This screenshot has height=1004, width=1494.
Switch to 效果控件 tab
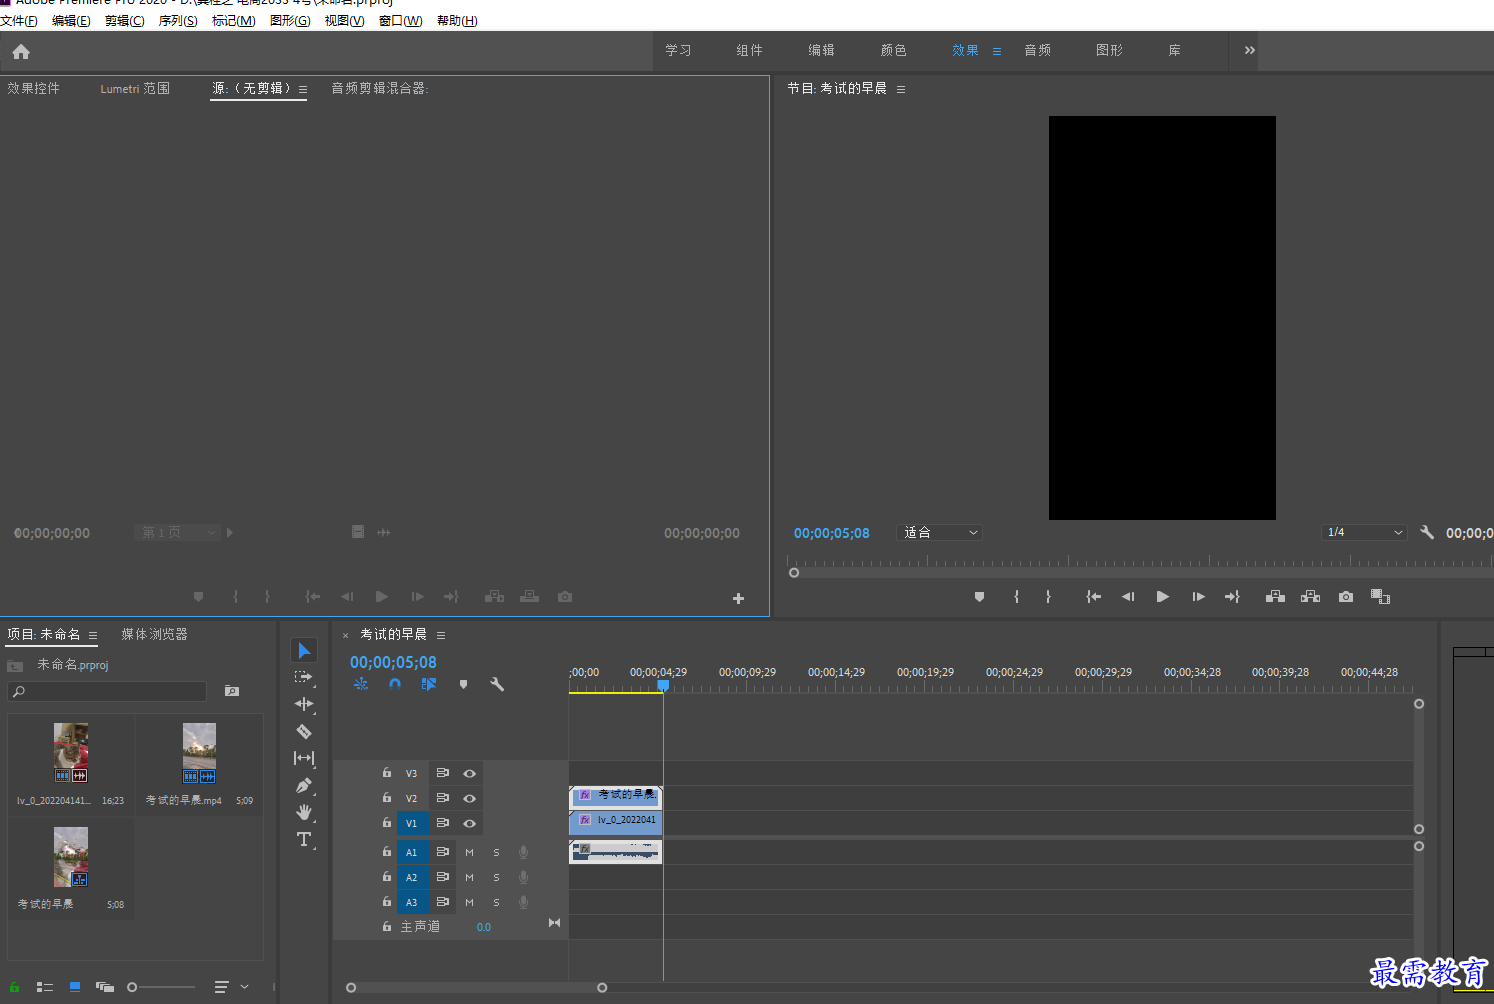[34, 88]
